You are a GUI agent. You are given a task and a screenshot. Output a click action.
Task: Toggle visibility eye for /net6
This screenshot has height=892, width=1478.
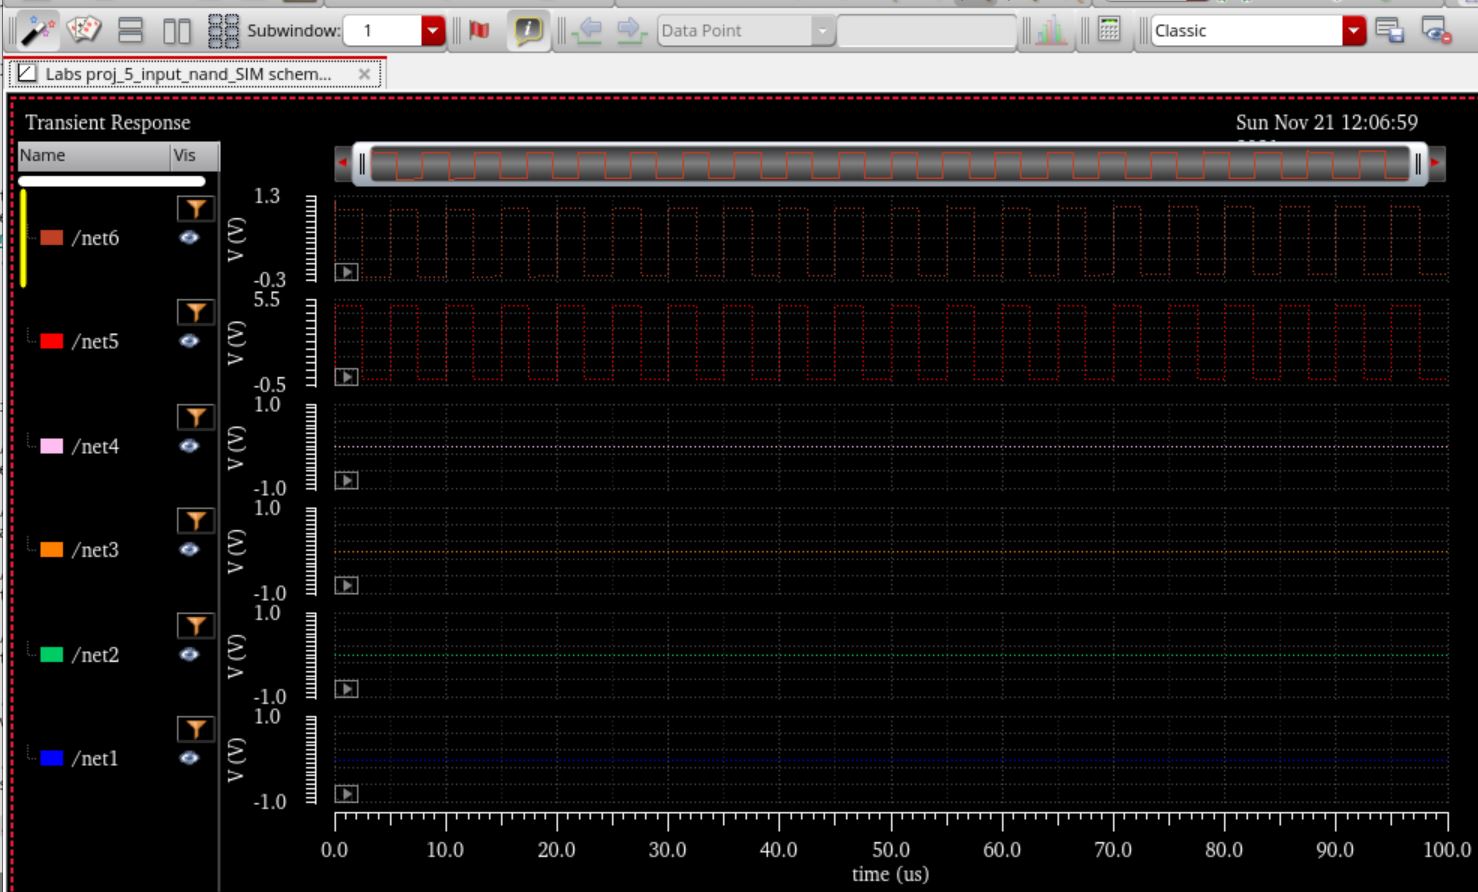click(189, 238)
